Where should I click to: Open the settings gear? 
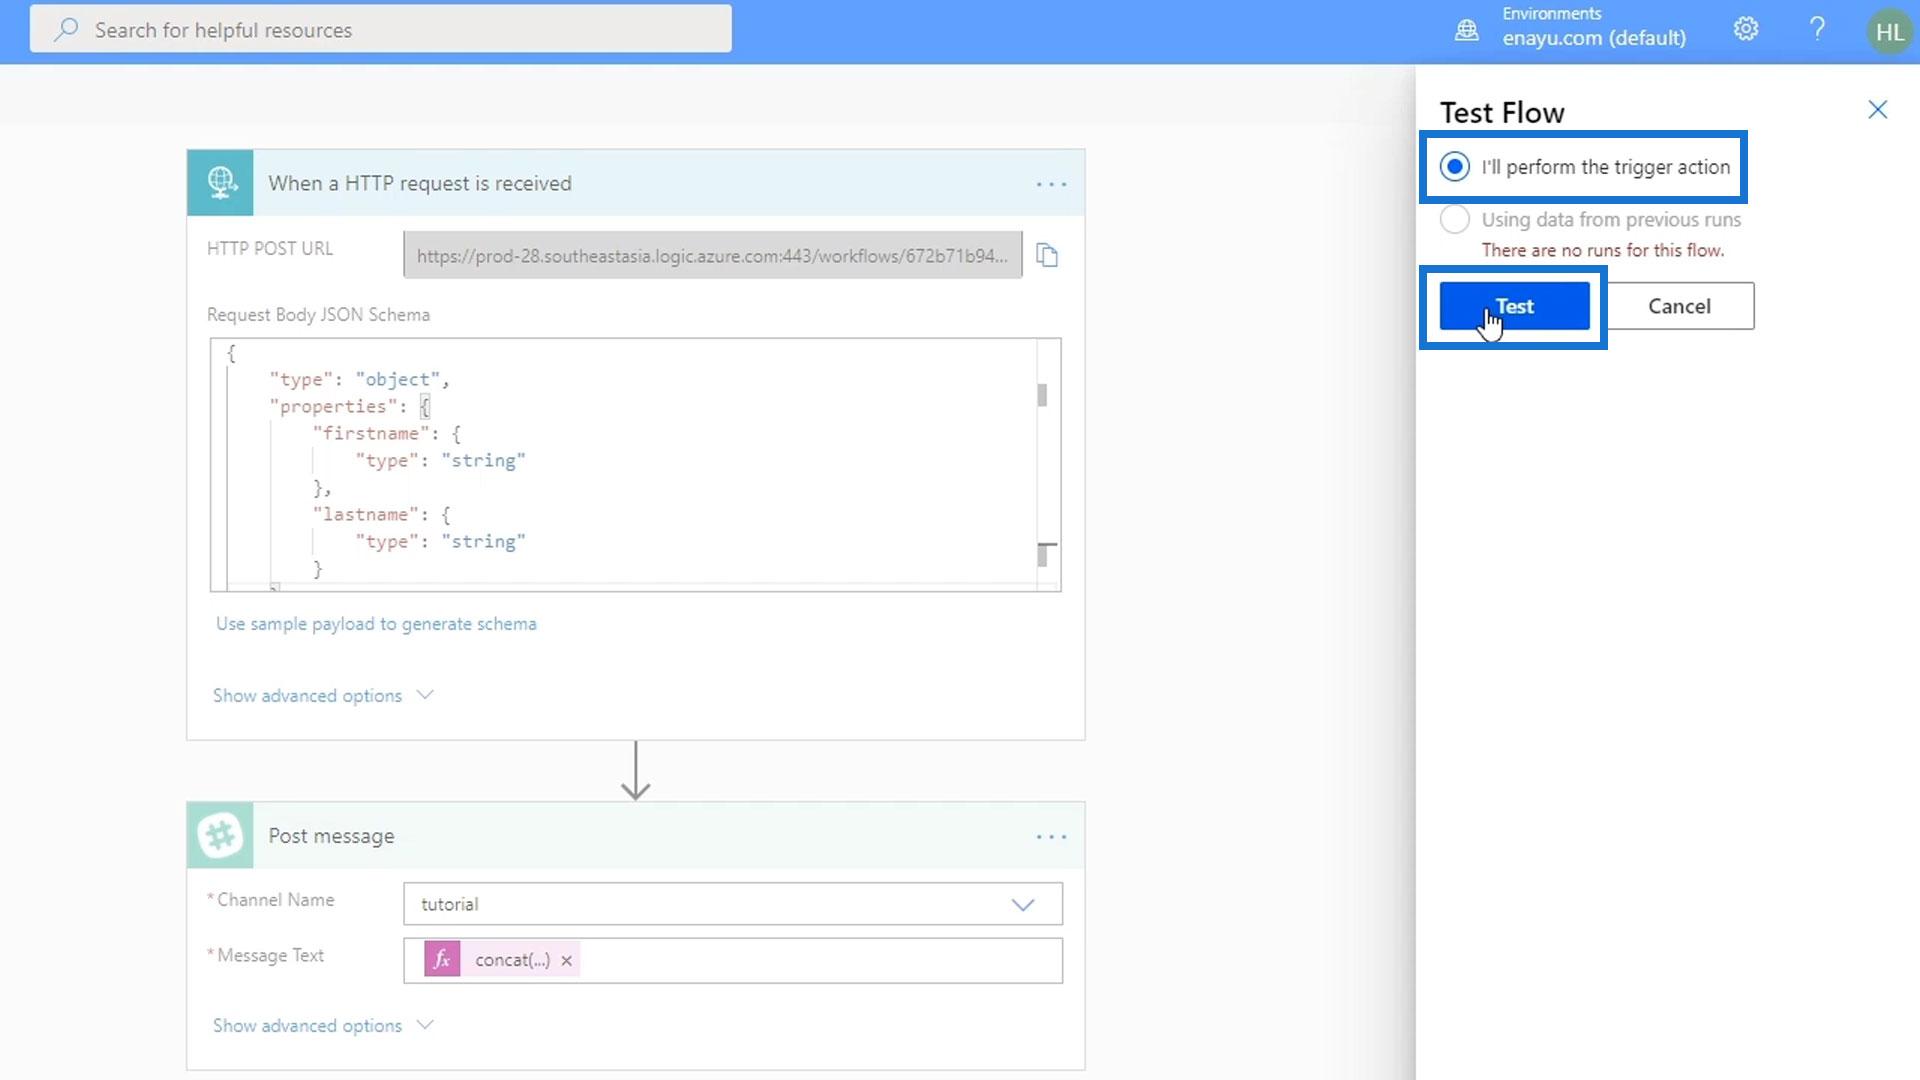pyautogui.click(x=1746, y=30)
